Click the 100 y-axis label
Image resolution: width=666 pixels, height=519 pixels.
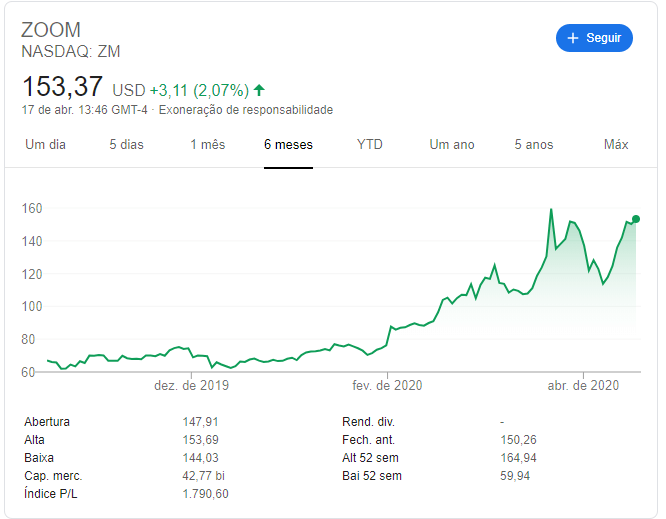[x=32, y=307]
